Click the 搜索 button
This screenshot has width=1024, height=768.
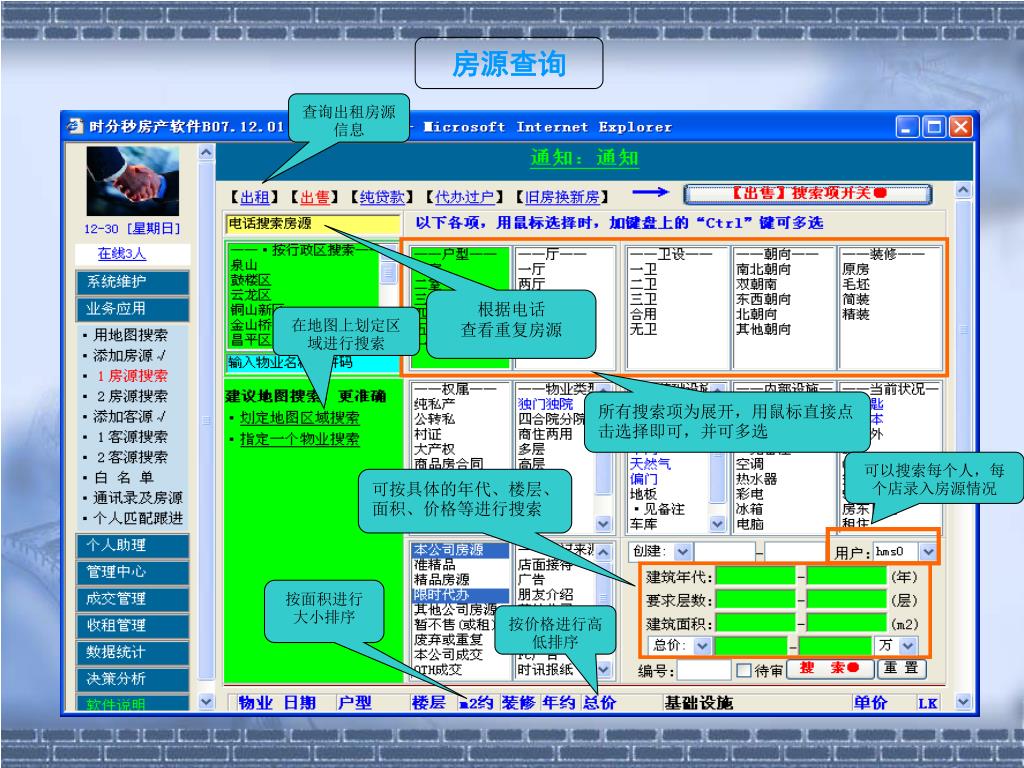pos(829,668)
